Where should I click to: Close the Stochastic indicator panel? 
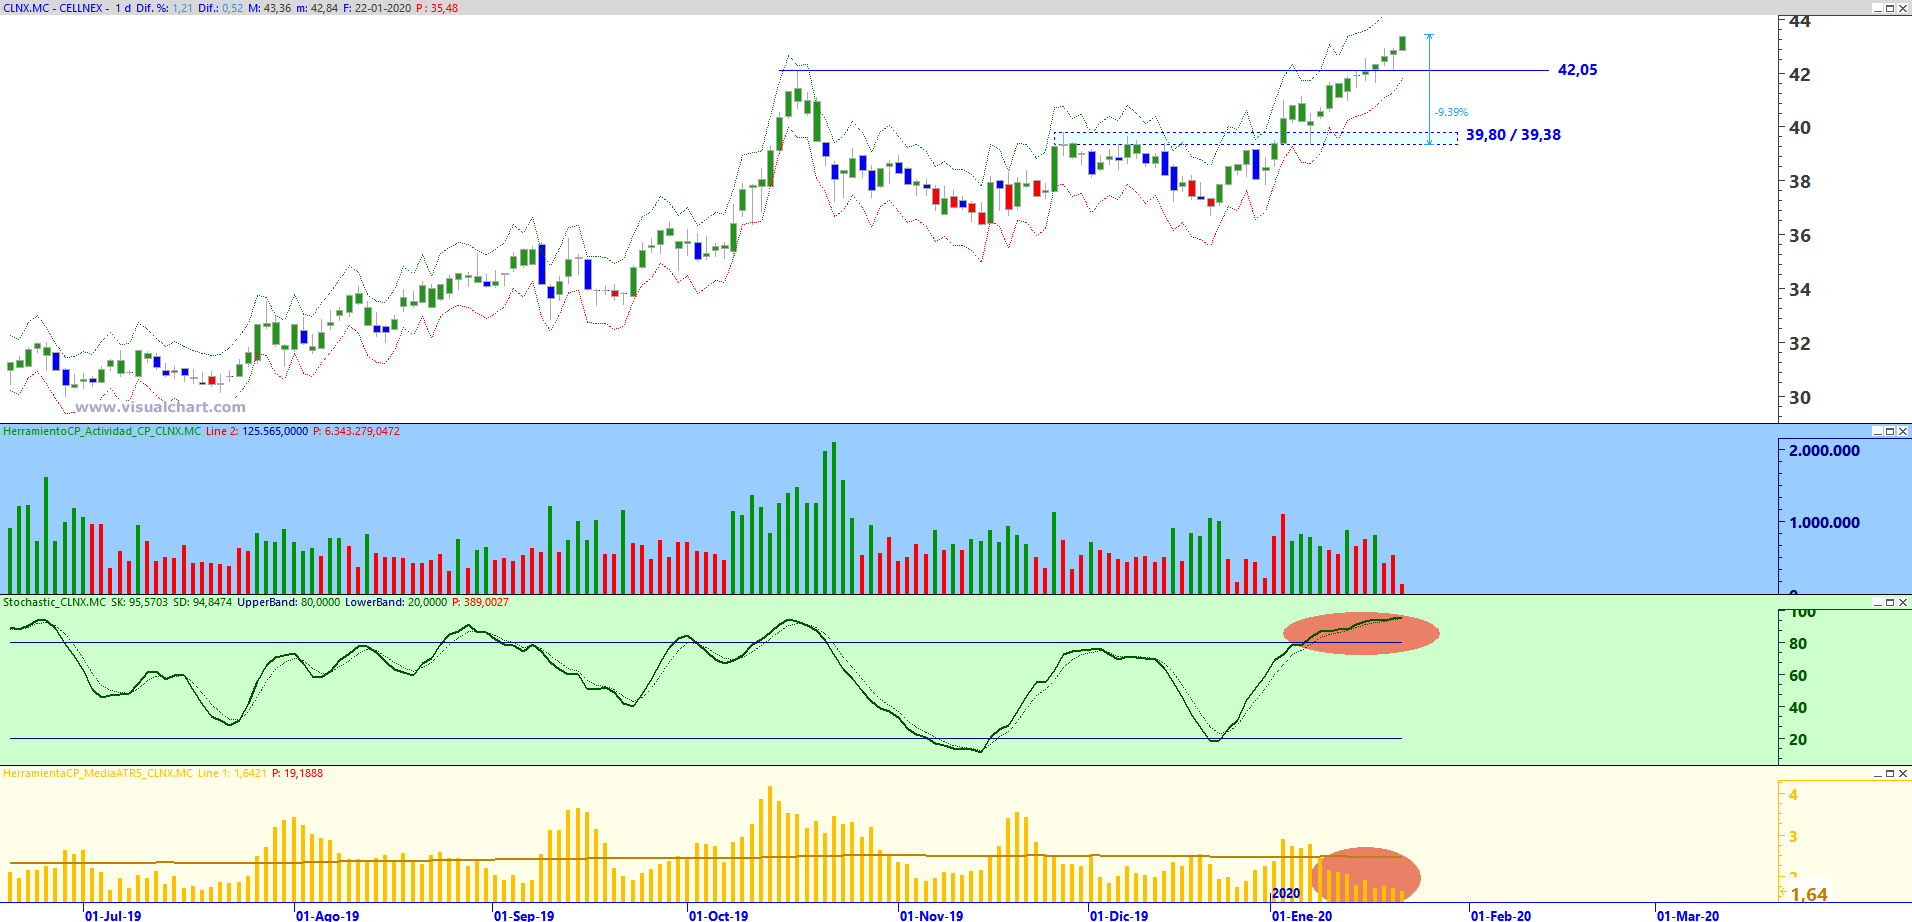(x=1903, y=602)
